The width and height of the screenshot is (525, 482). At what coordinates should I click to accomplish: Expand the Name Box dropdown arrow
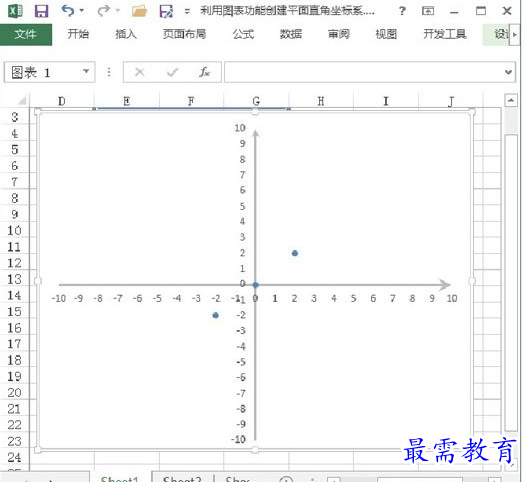coord(86,72)
